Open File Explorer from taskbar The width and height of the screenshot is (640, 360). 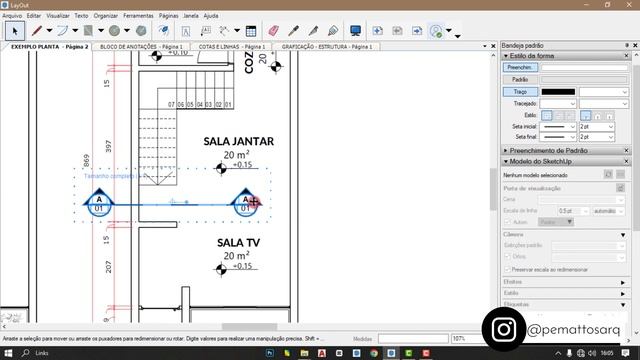click(x=304, y=353)
